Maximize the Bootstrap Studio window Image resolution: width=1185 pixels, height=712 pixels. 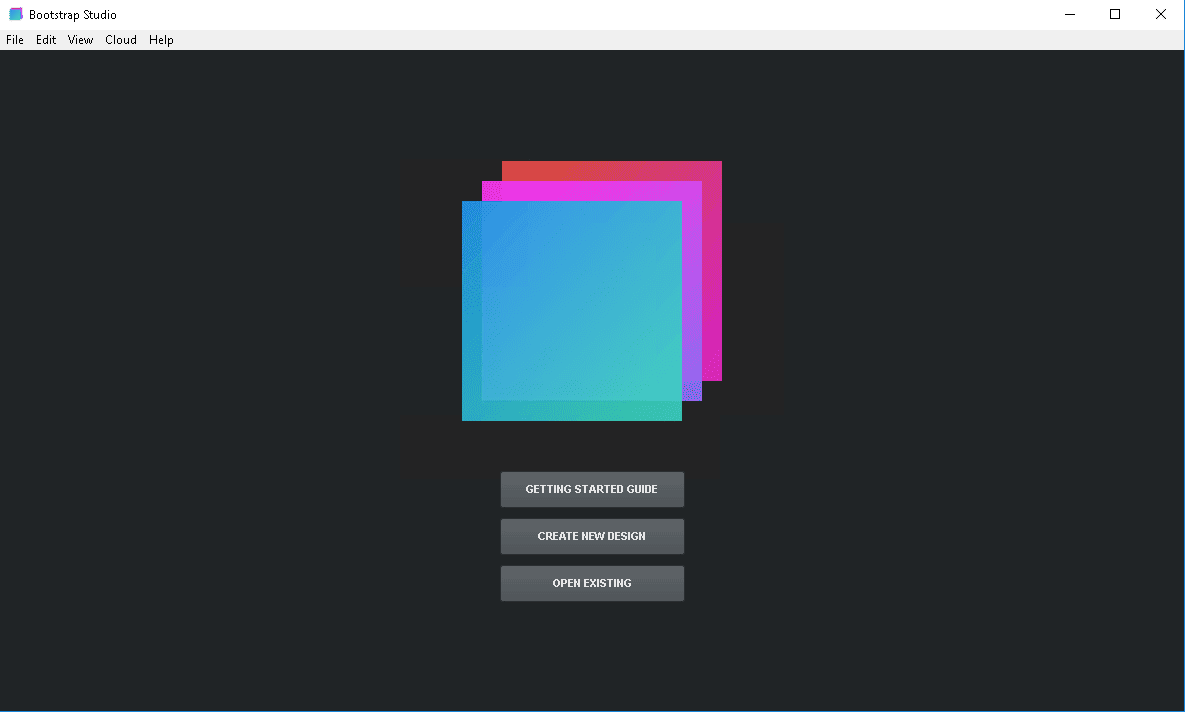(1115, 14)
